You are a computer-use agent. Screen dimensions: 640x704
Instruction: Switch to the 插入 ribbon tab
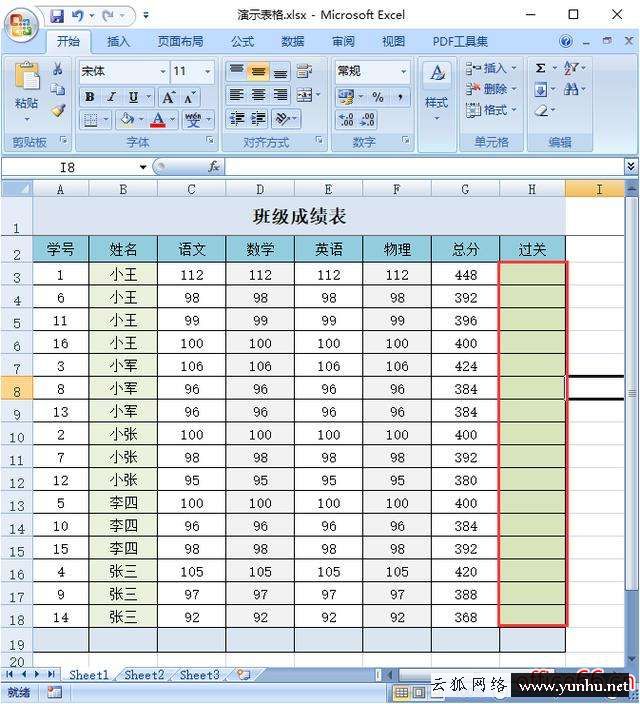(119, 42)
